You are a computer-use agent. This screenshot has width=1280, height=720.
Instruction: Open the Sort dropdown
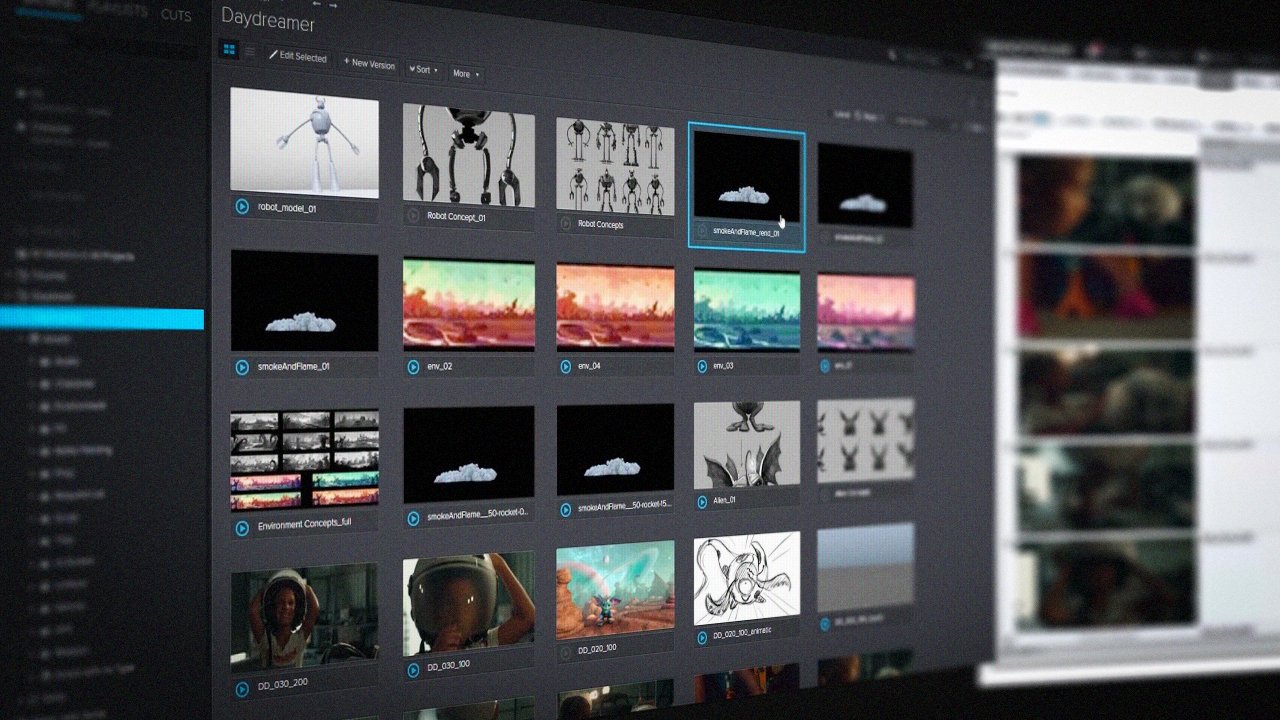click(423, 70)
